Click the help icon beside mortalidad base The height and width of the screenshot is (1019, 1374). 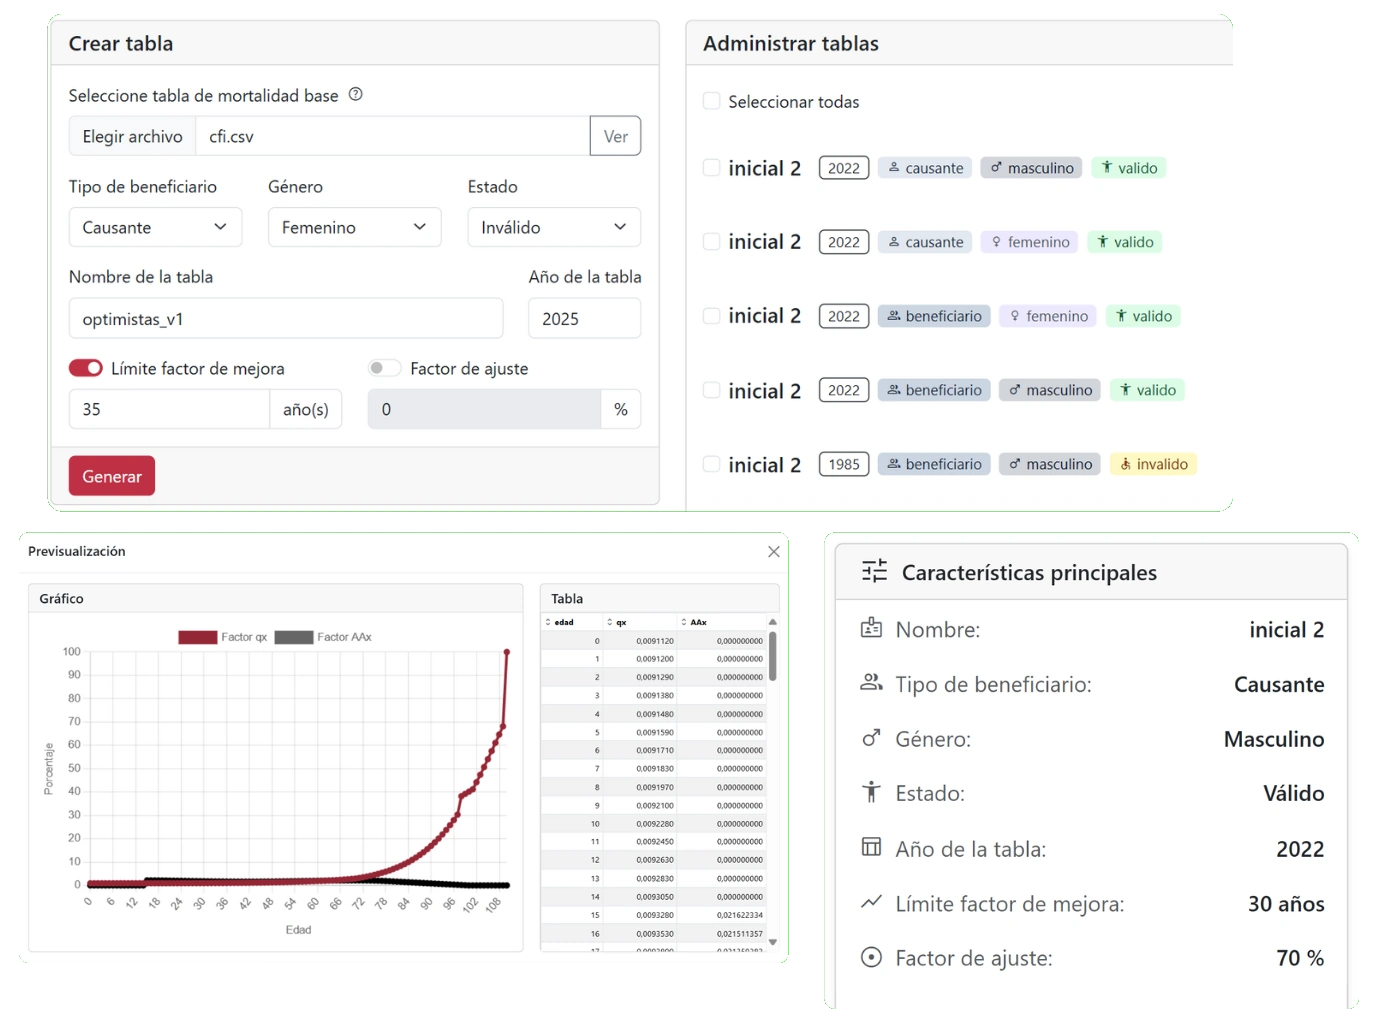coord(355,94)
